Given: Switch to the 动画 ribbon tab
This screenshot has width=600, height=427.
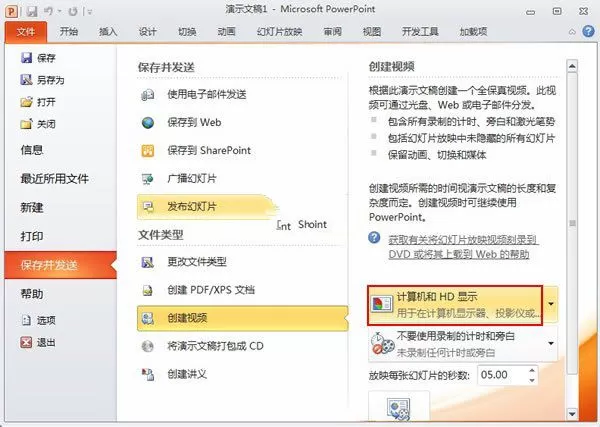Looking at the screenshot, I should [x=226, y=32].
